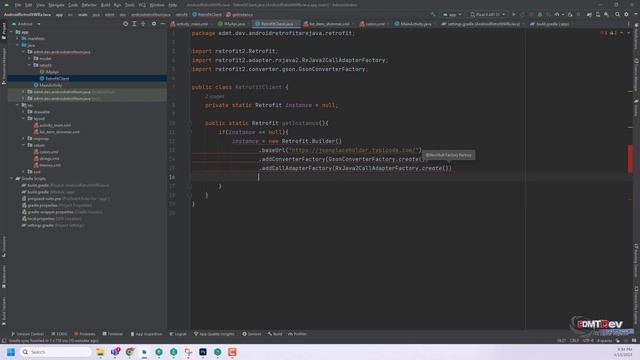Image resolution: width=640 pixels, height=360 pixels.
Task: Switch to MainActivity.java editor tab
Action: coord(413,24)
